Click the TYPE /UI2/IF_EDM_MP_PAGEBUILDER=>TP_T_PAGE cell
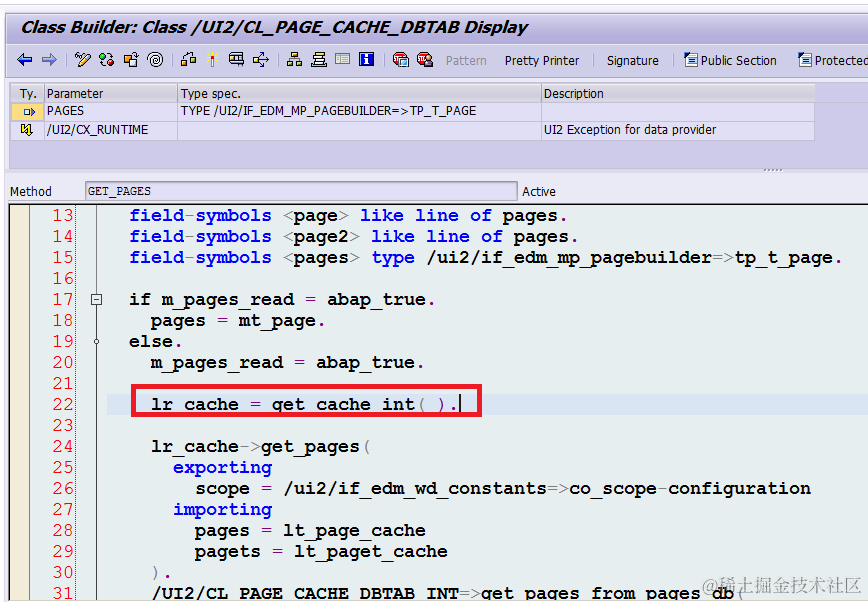Image resolution: width=868 pixels, height=602 pixels. point(359,111)
